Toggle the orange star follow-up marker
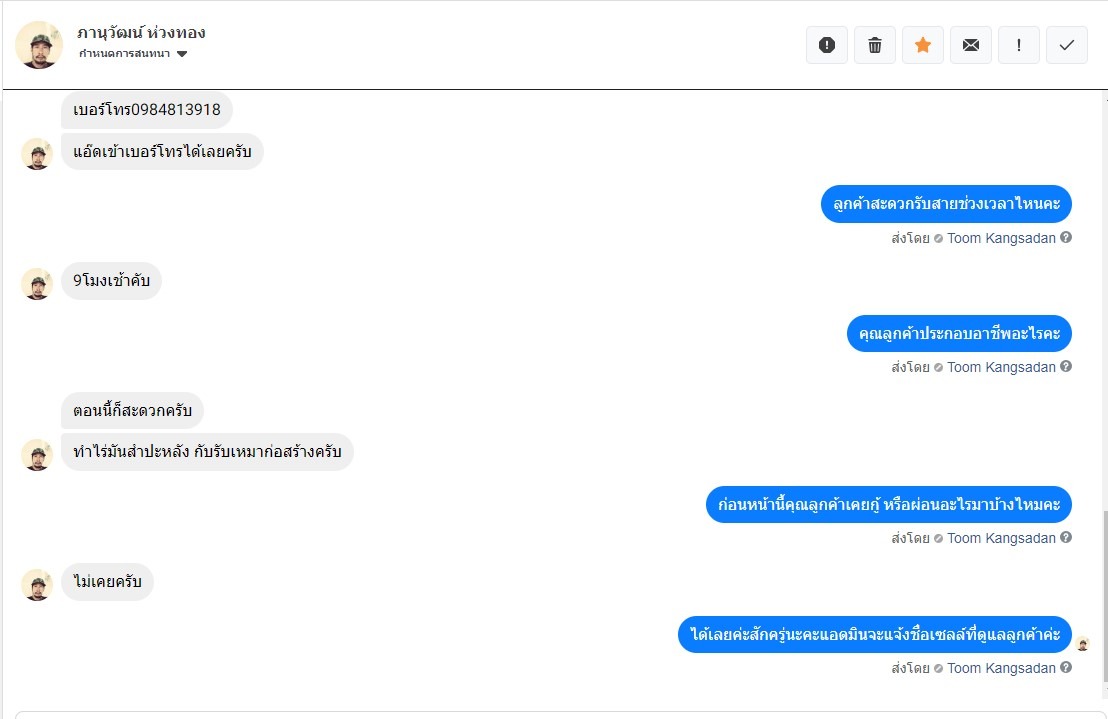 (922, 45)
